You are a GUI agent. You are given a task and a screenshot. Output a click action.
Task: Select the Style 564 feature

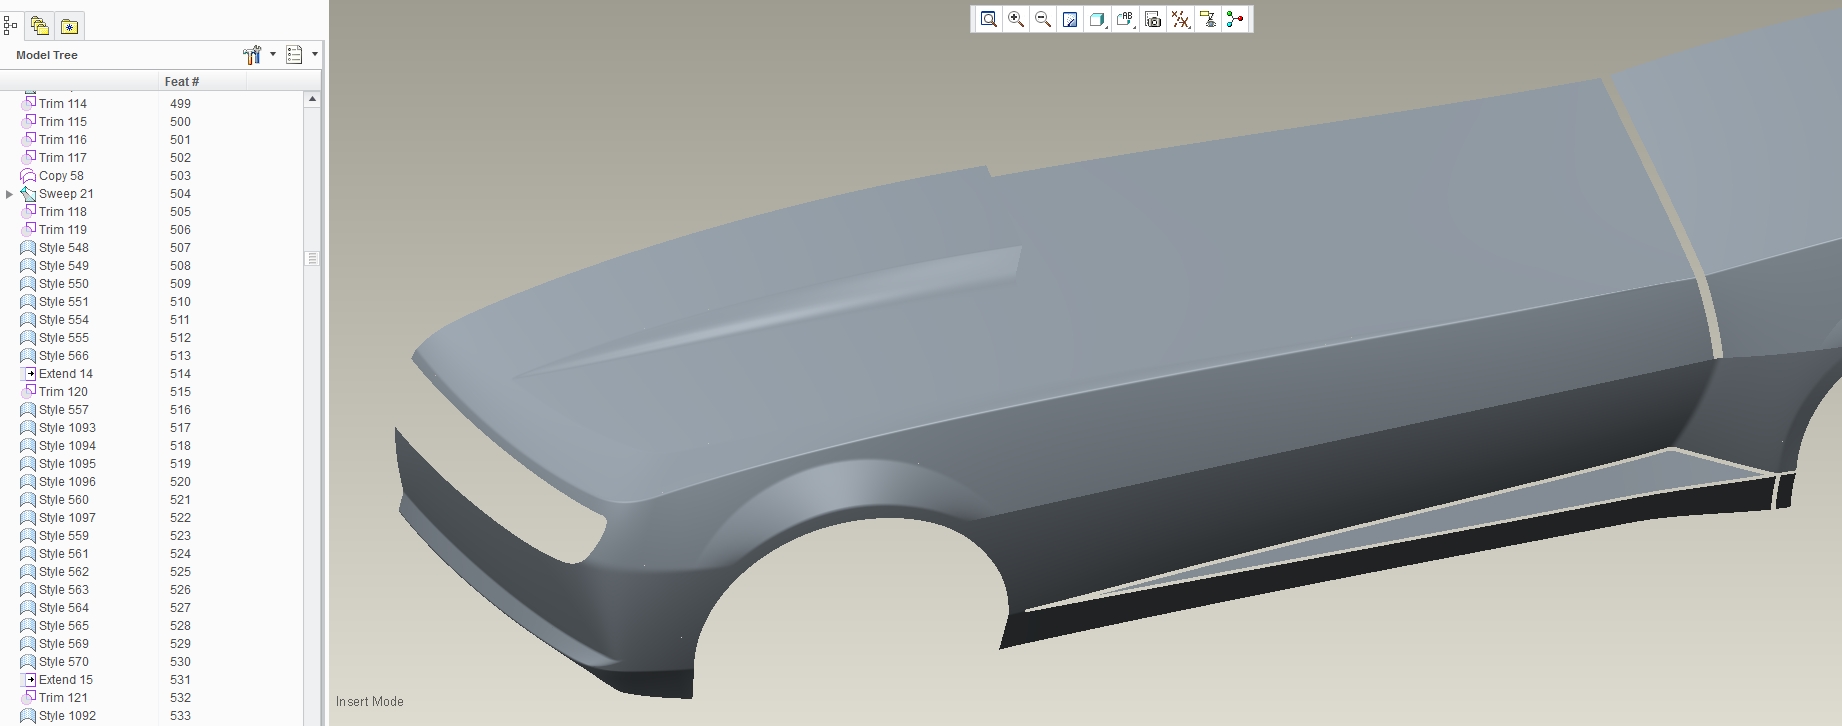click(x=54, y=608)
